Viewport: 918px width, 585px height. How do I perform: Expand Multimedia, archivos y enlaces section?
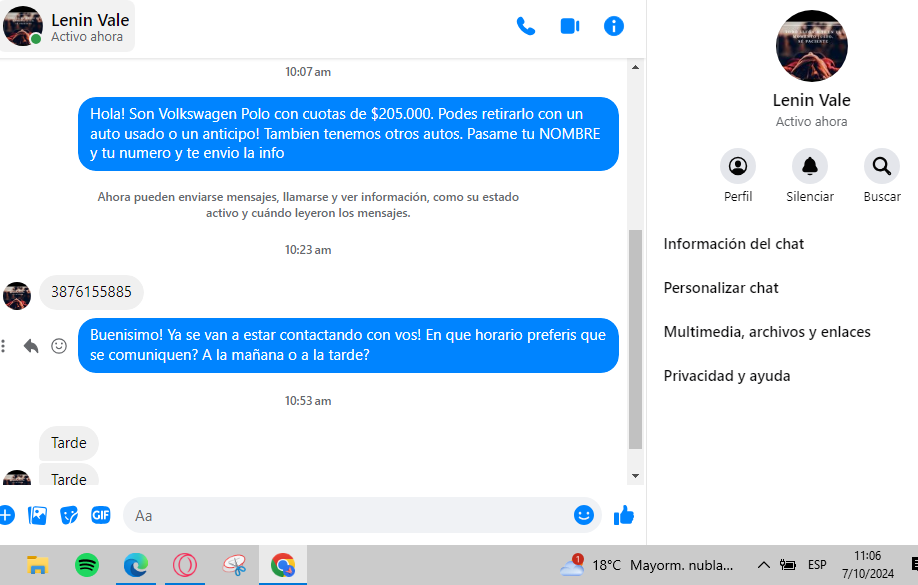(767, 332)
